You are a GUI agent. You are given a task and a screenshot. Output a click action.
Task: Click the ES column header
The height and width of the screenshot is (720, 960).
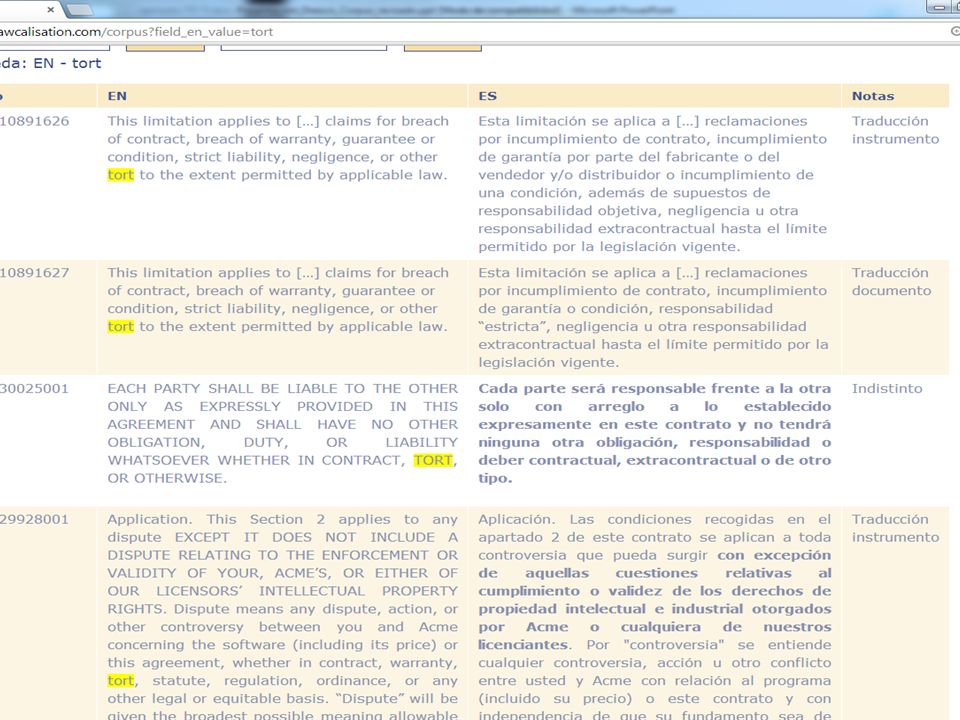click(654, 96)
